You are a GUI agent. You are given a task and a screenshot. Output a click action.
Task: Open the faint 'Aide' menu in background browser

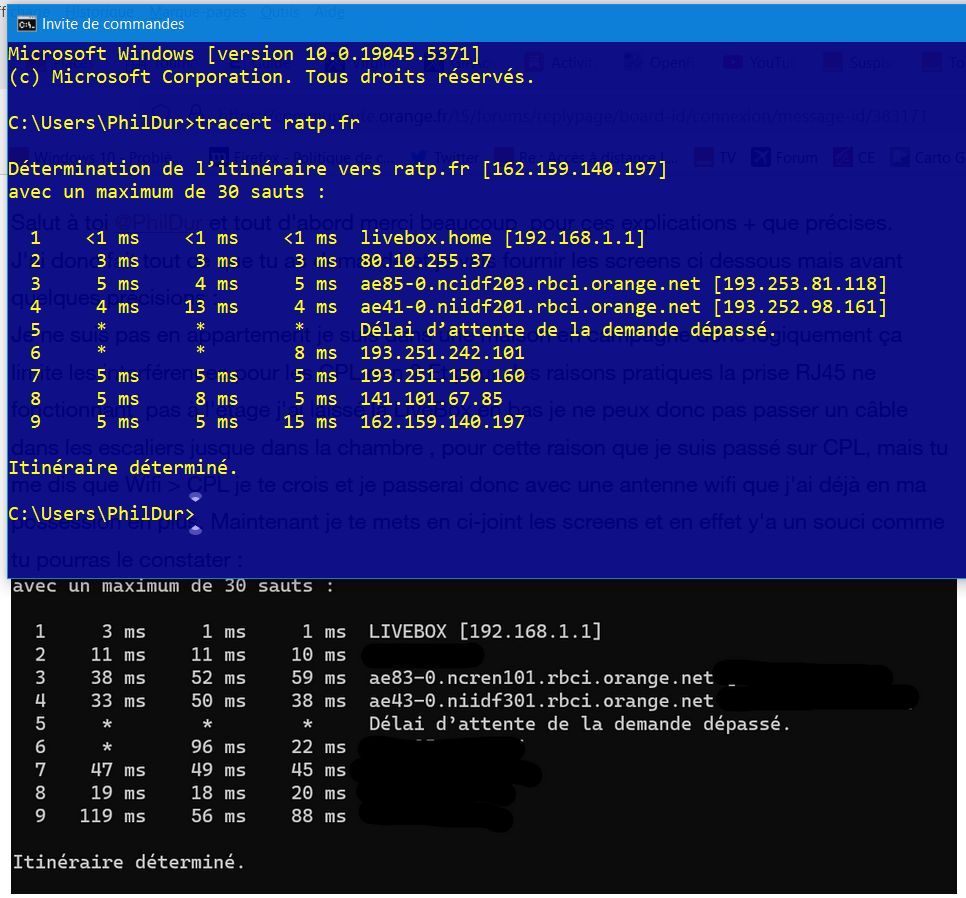click(330, 11)
